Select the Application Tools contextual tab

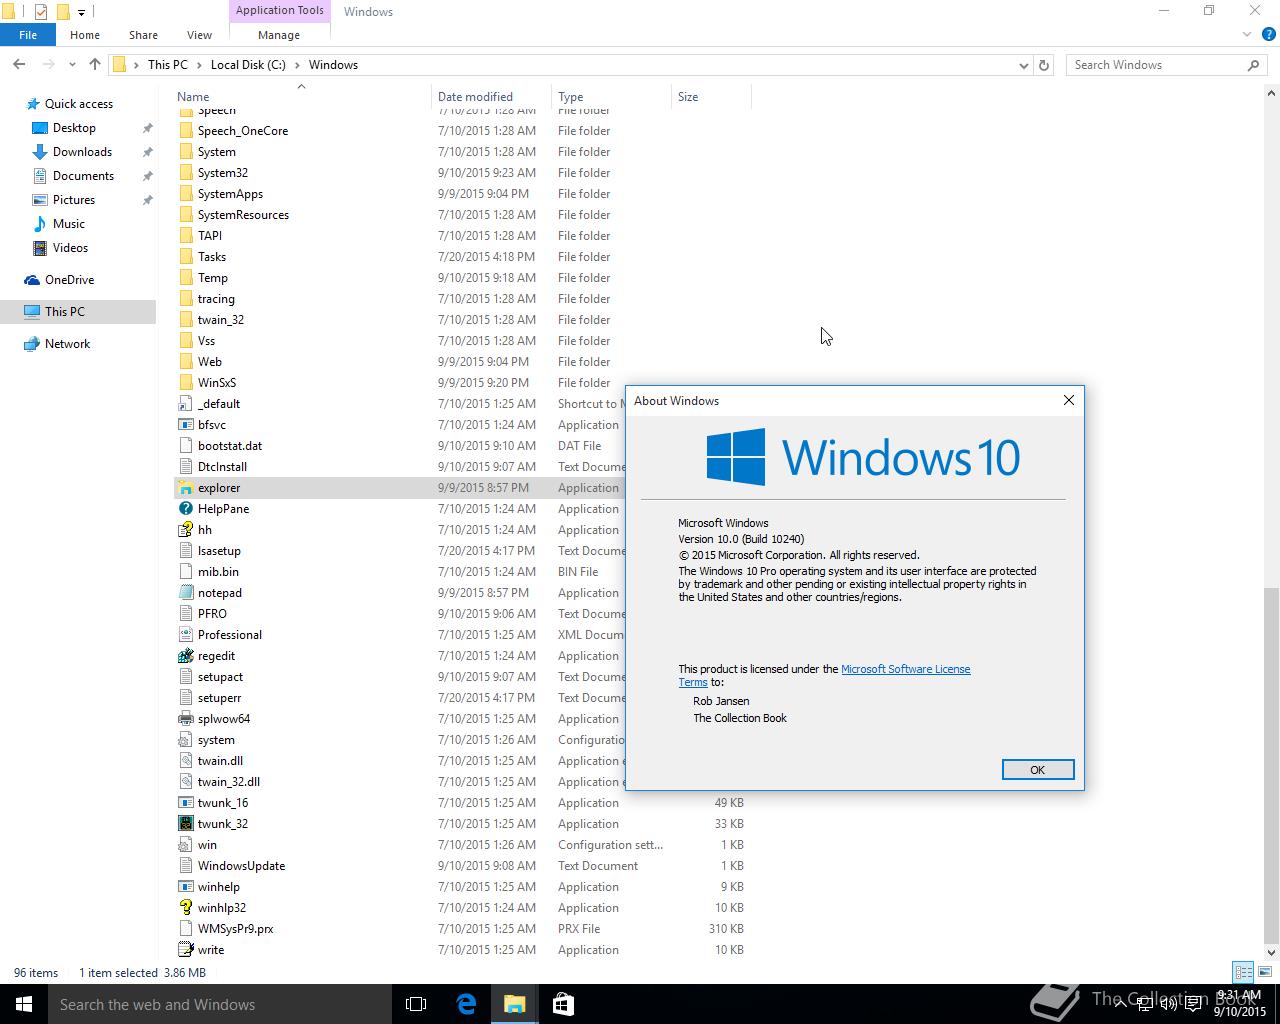coord(280,10)
